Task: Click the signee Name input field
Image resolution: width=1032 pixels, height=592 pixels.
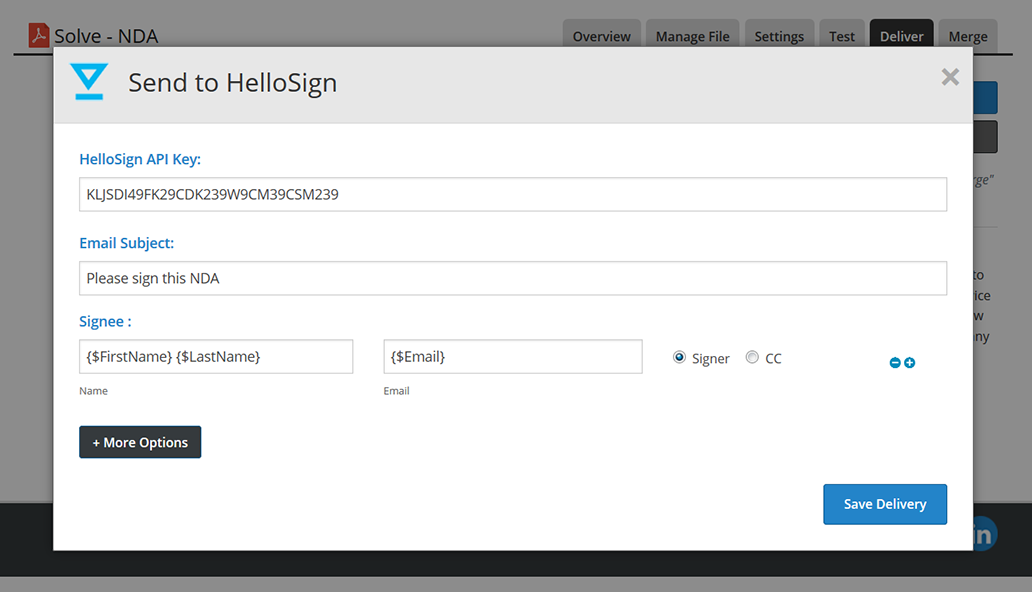Action: tap(216, 357)
